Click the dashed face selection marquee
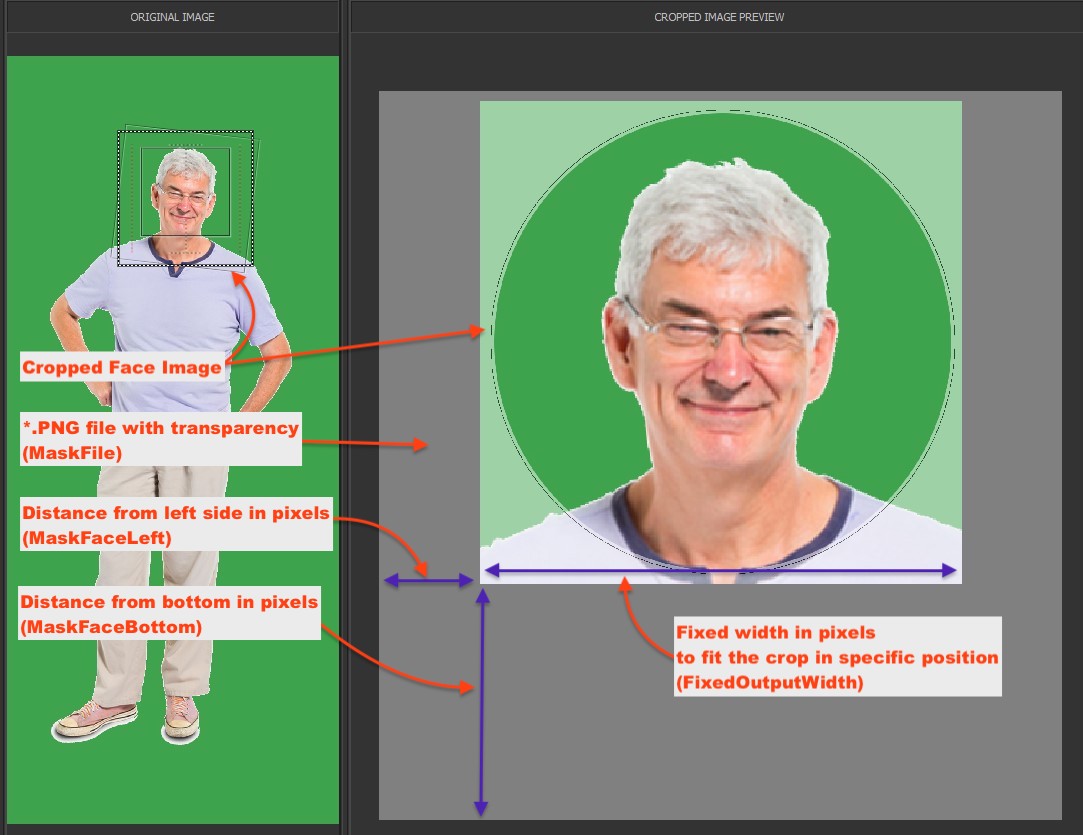The height and width of the screenshot is (835, 1083). tap(186, 133)
